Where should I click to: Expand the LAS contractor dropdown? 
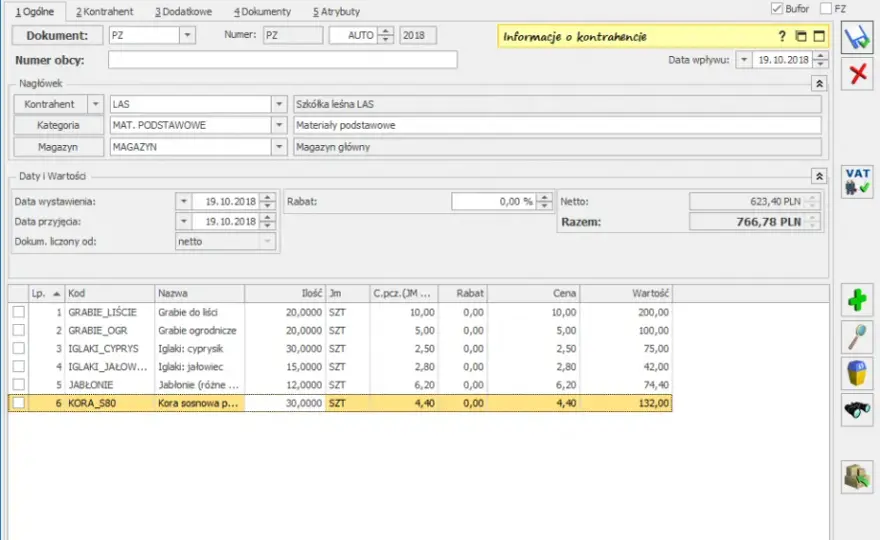point(279,104)
